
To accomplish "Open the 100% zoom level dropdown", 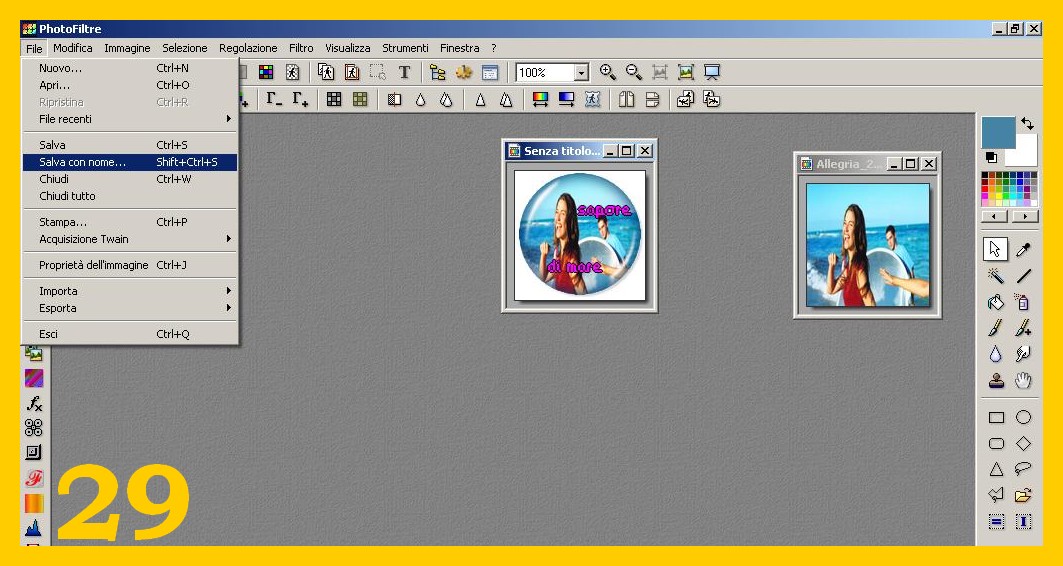I will pyautogui.click(x=581, y=73).
